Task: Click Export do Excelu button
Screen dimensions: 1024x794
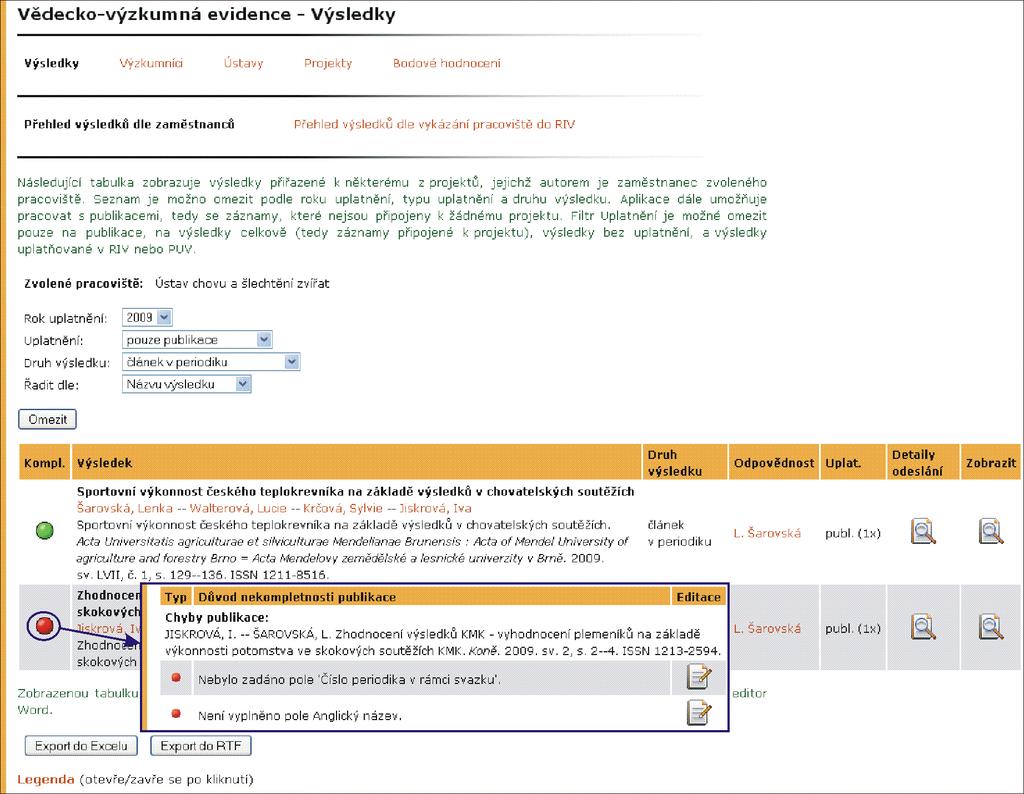Action: (82, 746)
